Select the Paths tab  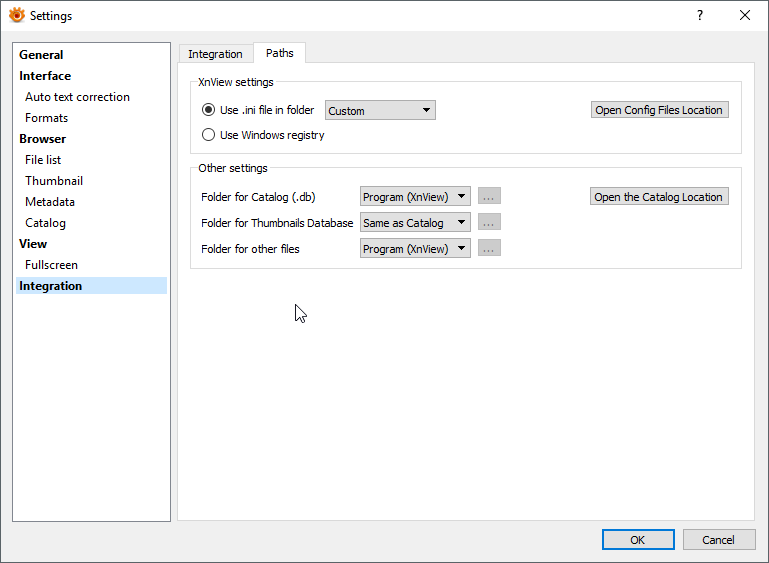click(x=280, y=53)
